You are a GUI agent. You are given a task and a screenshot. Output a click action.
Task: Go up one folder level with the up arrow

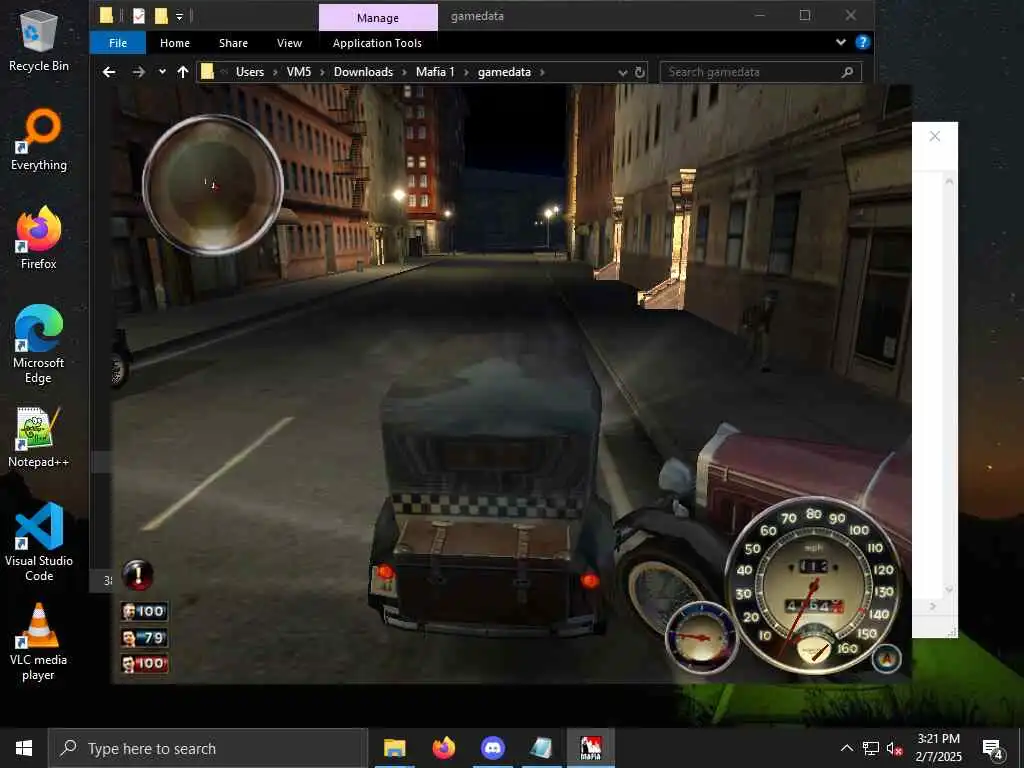(183, 72)
